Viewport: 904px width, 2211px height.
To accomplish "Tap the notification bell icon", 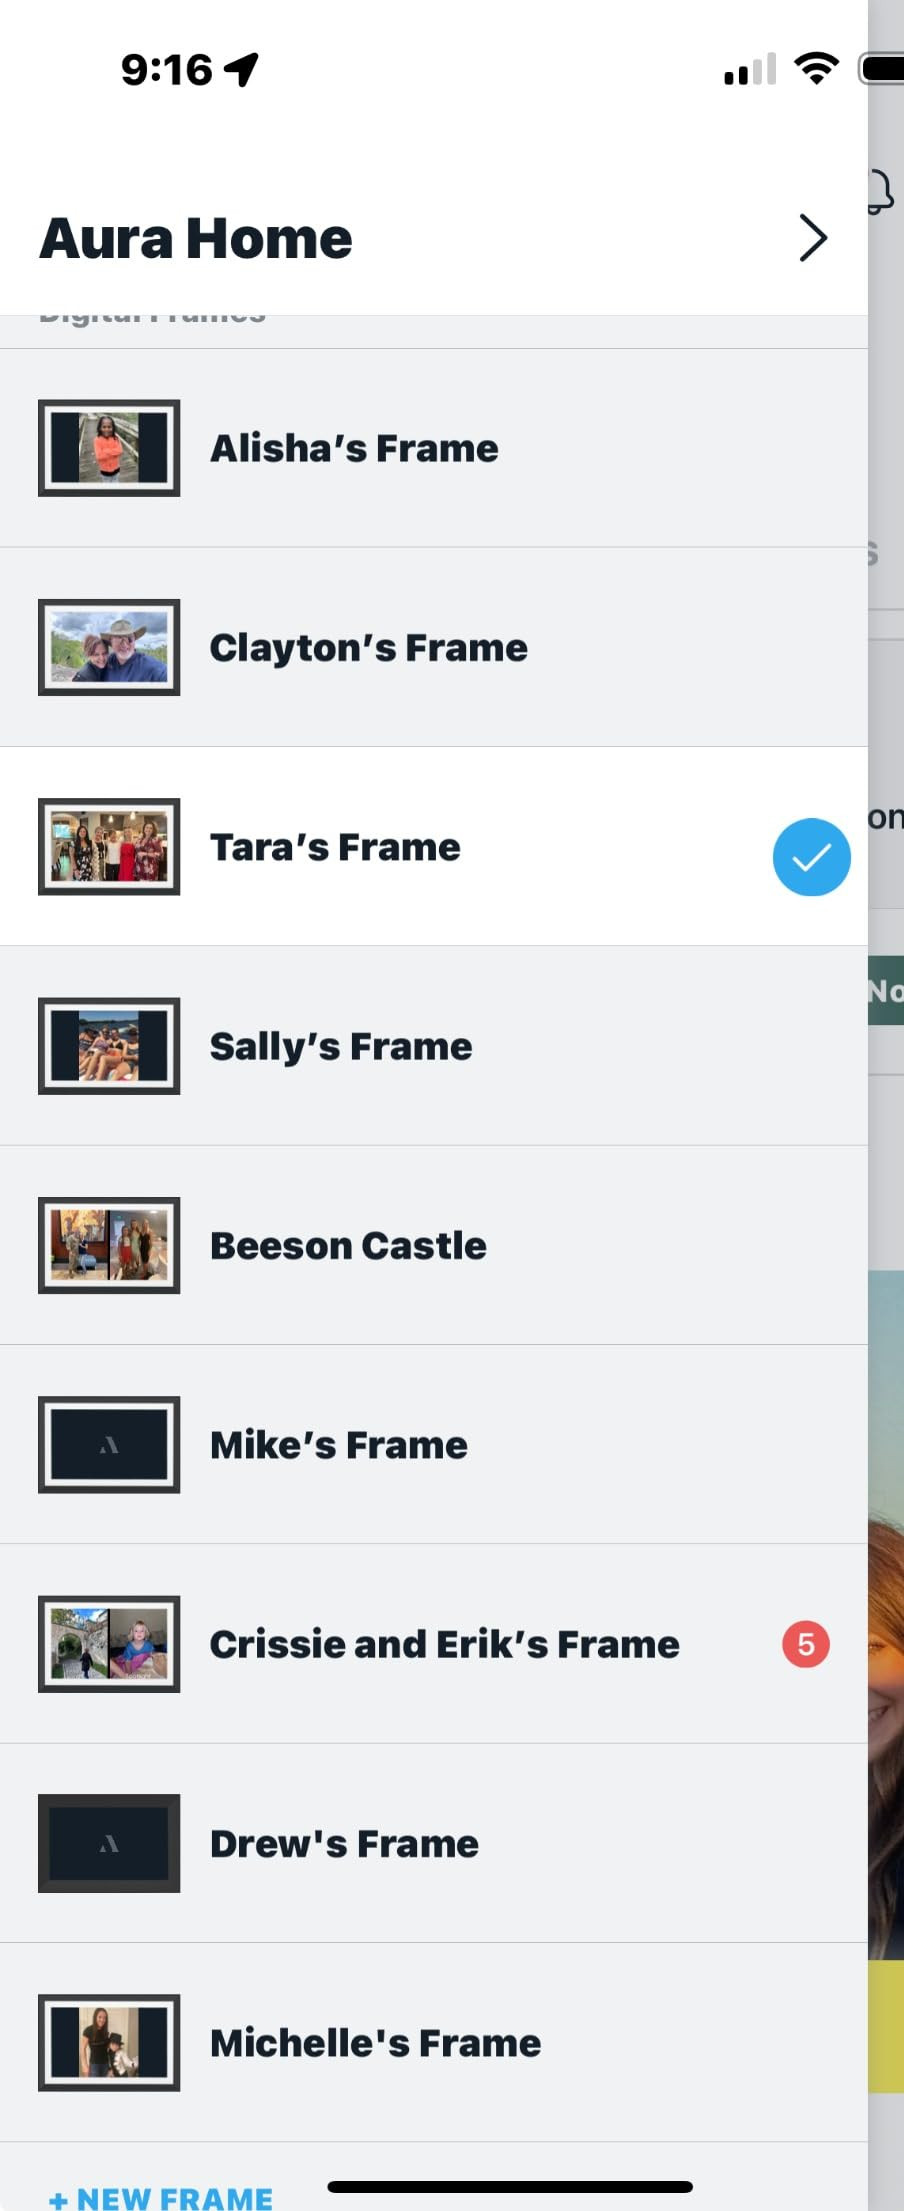I will pos(880,190).
